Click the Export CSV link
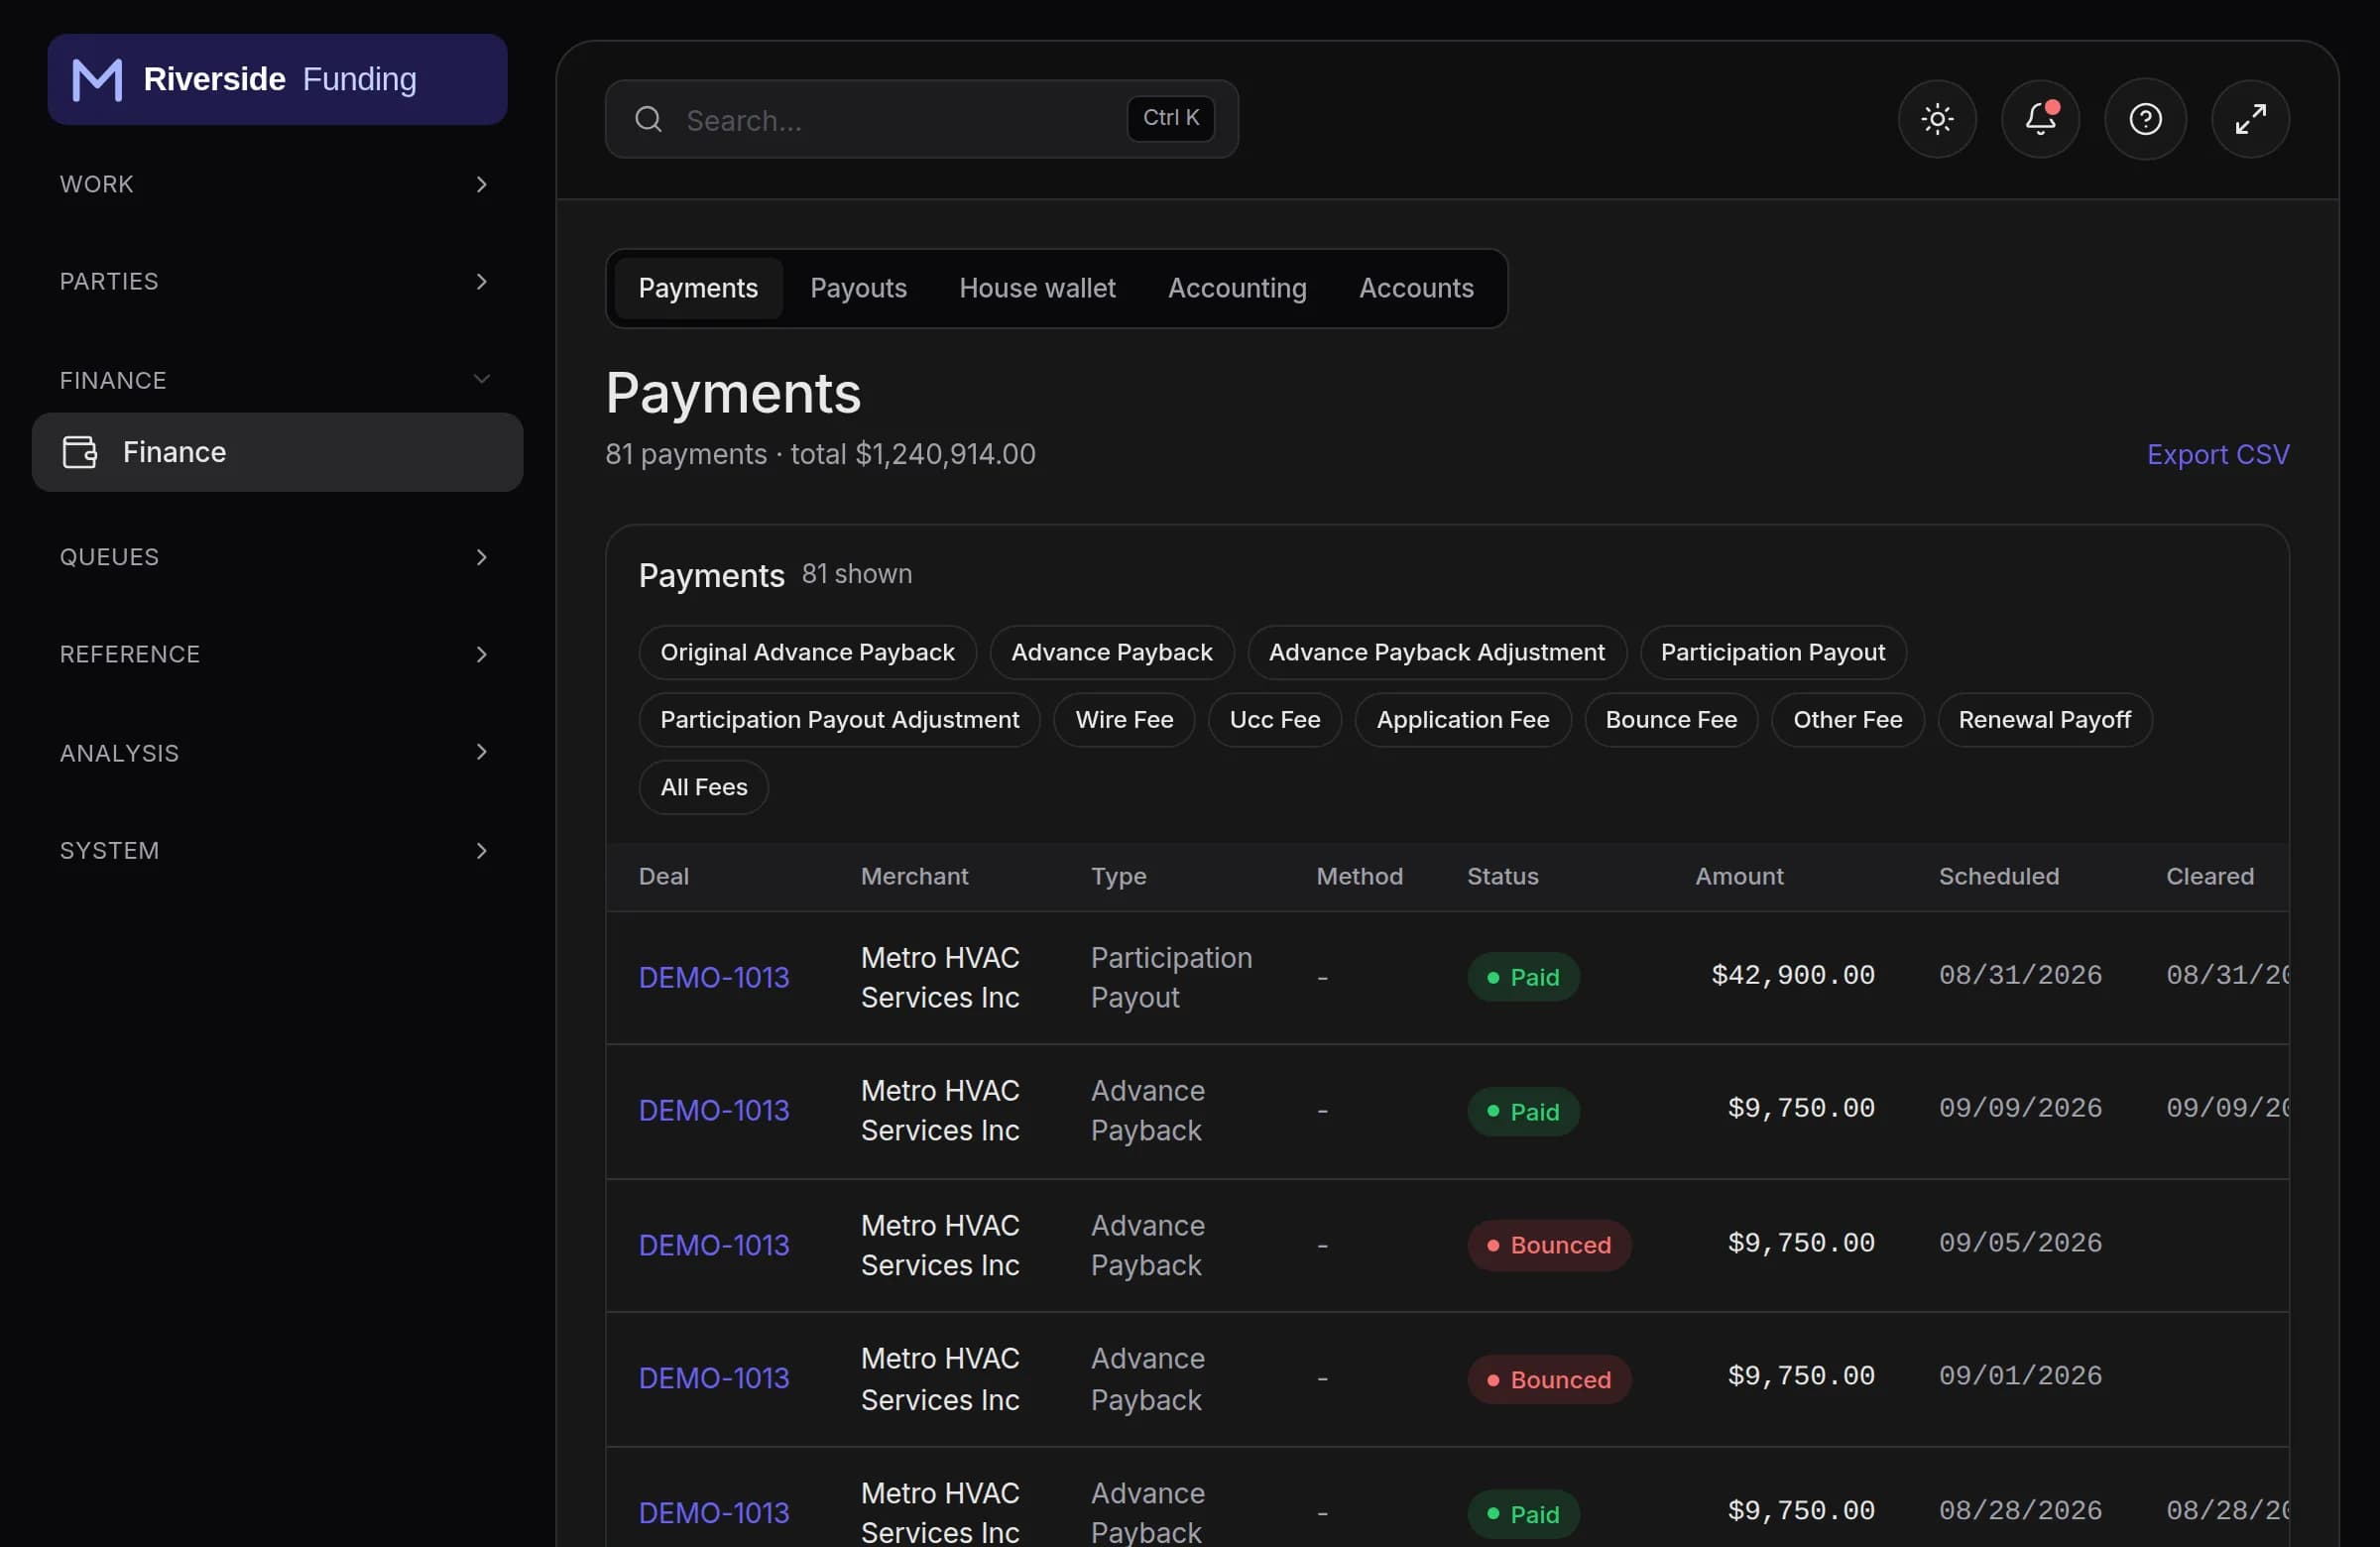The height and width of the screenshot is (1547, 2380). (x=2217, y=454)
